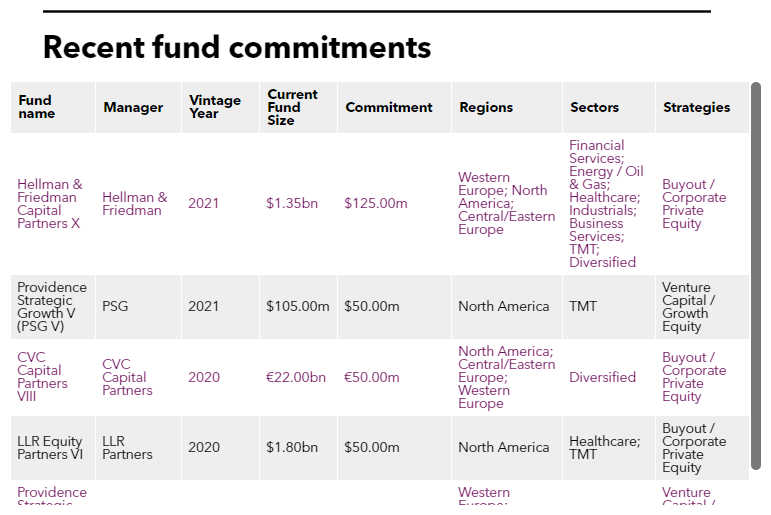Click CVC row 'Buyout / Corporate Private Equity'
Image resolution: width=771 pixels, height=515 pixels.
694,377
